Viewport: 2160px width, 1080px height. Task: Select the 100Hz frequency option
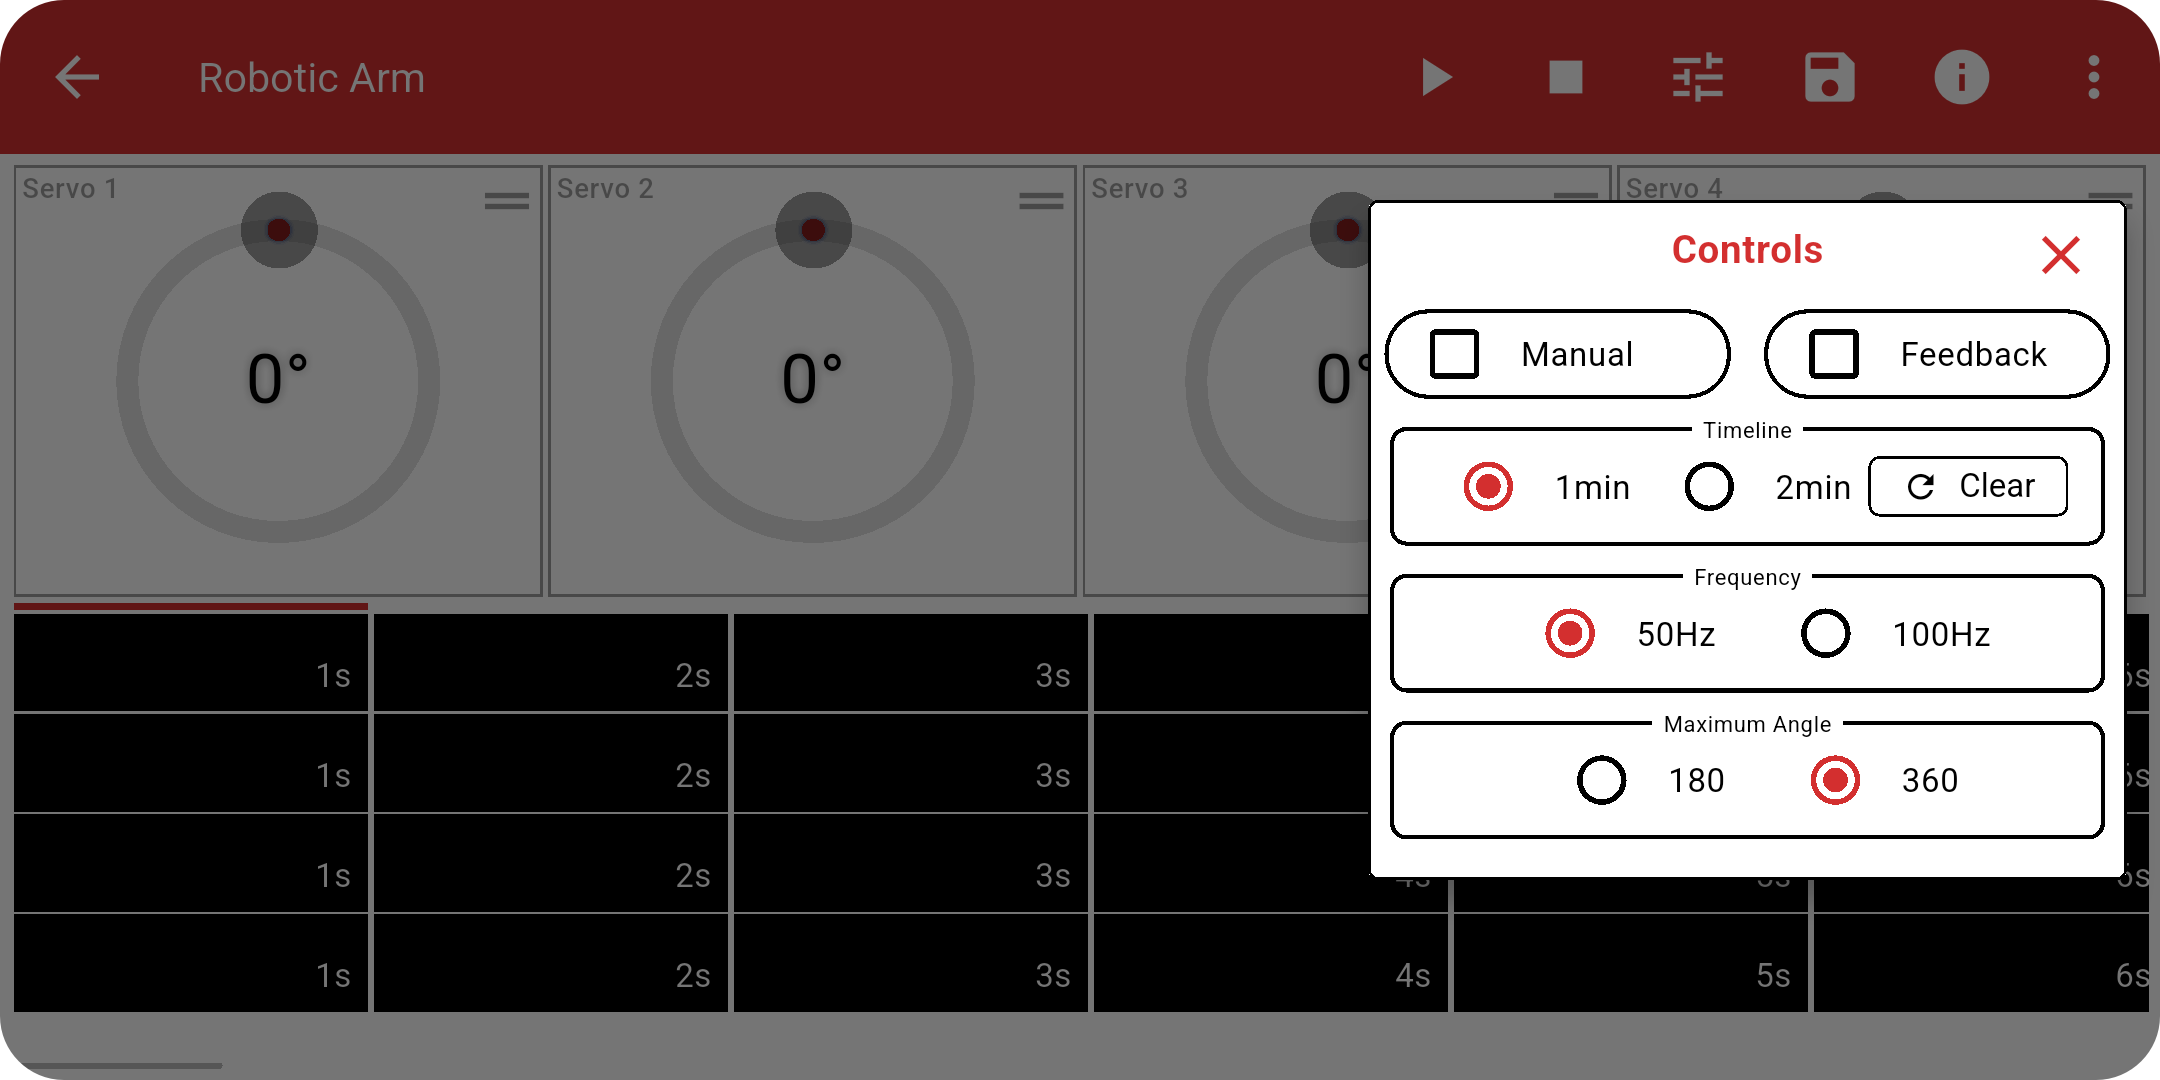1826,633
